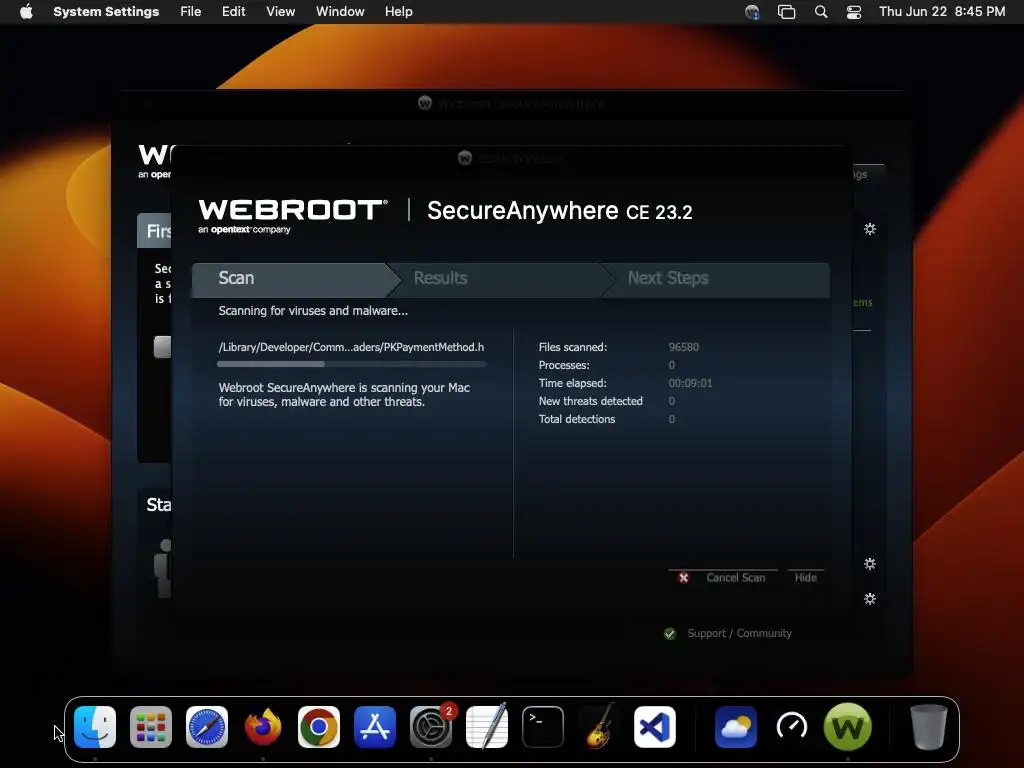
Task: Open the System Settings menu
Action: 106,12
